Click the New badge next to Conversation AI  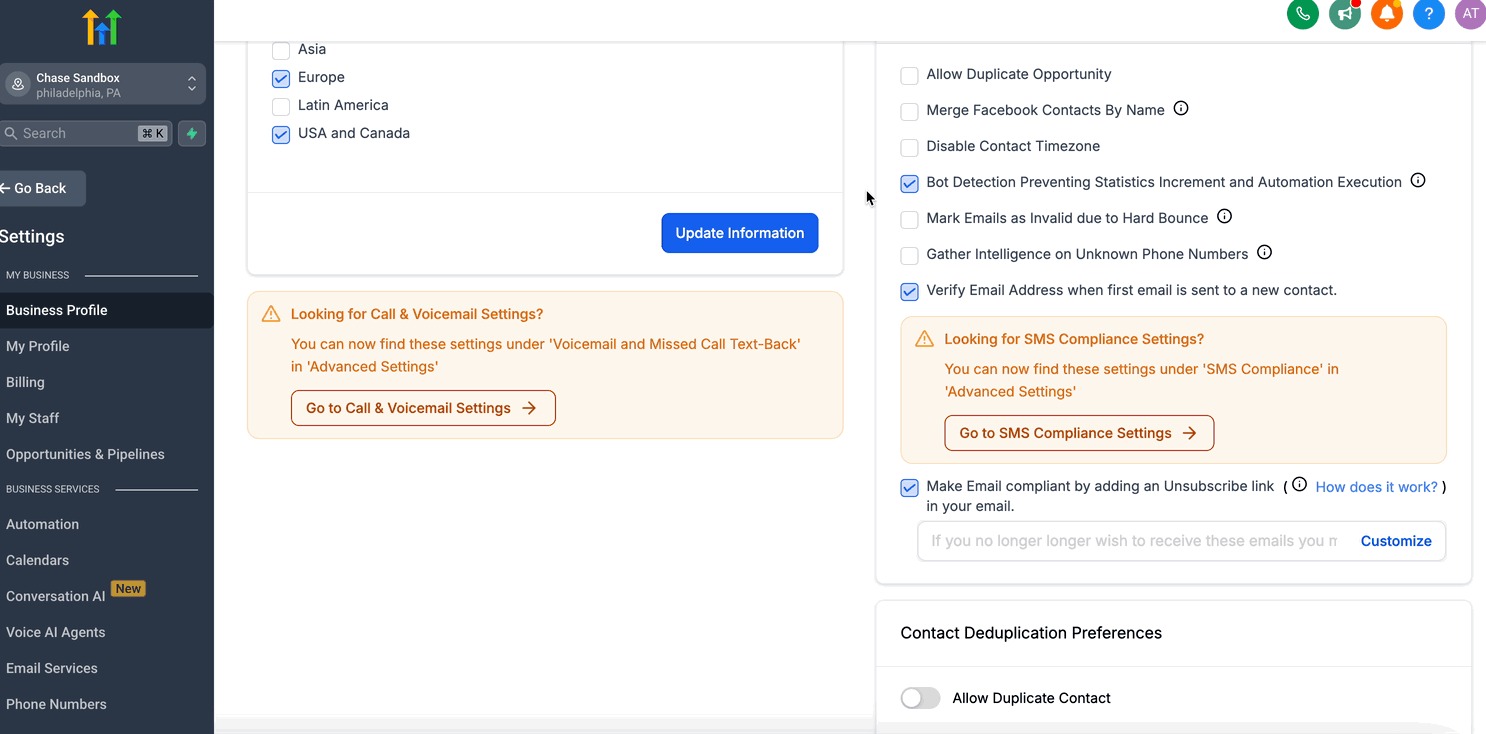[x=128, y=589]
